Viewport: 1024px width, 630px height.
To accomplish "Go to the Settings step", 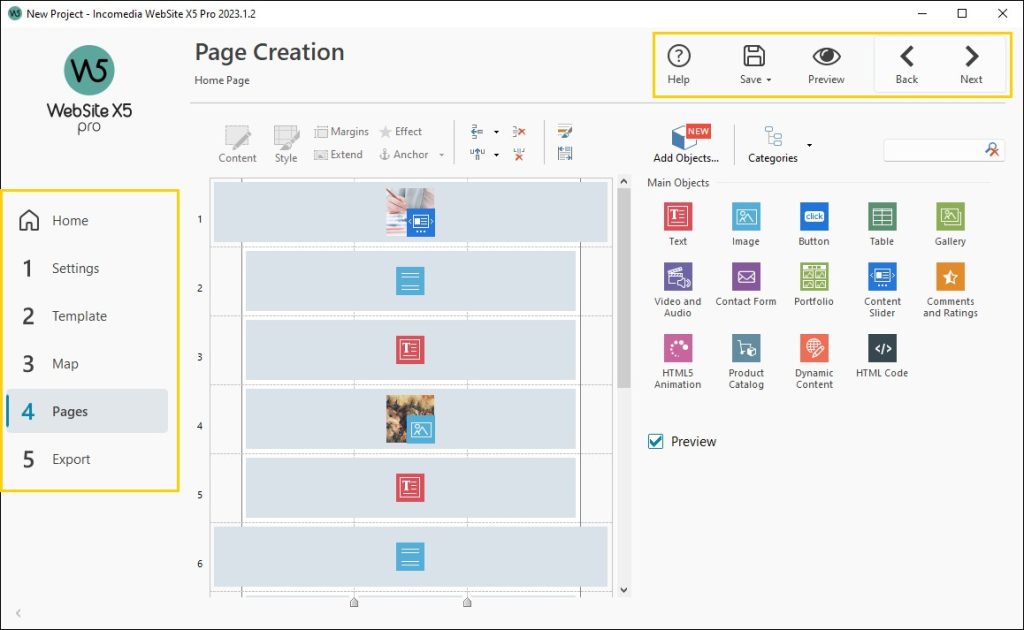I will pyautogui.click(x=75, y=268).
